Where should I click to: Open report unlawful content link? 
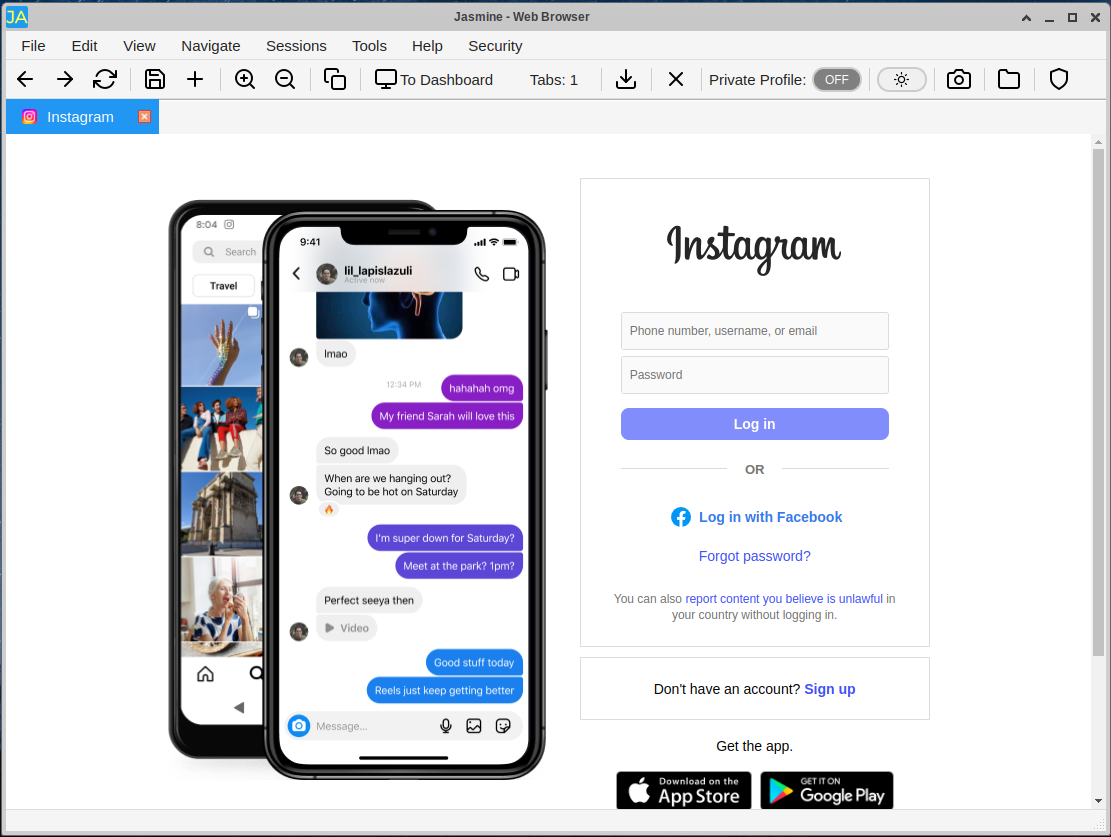(x=784, y=599)
